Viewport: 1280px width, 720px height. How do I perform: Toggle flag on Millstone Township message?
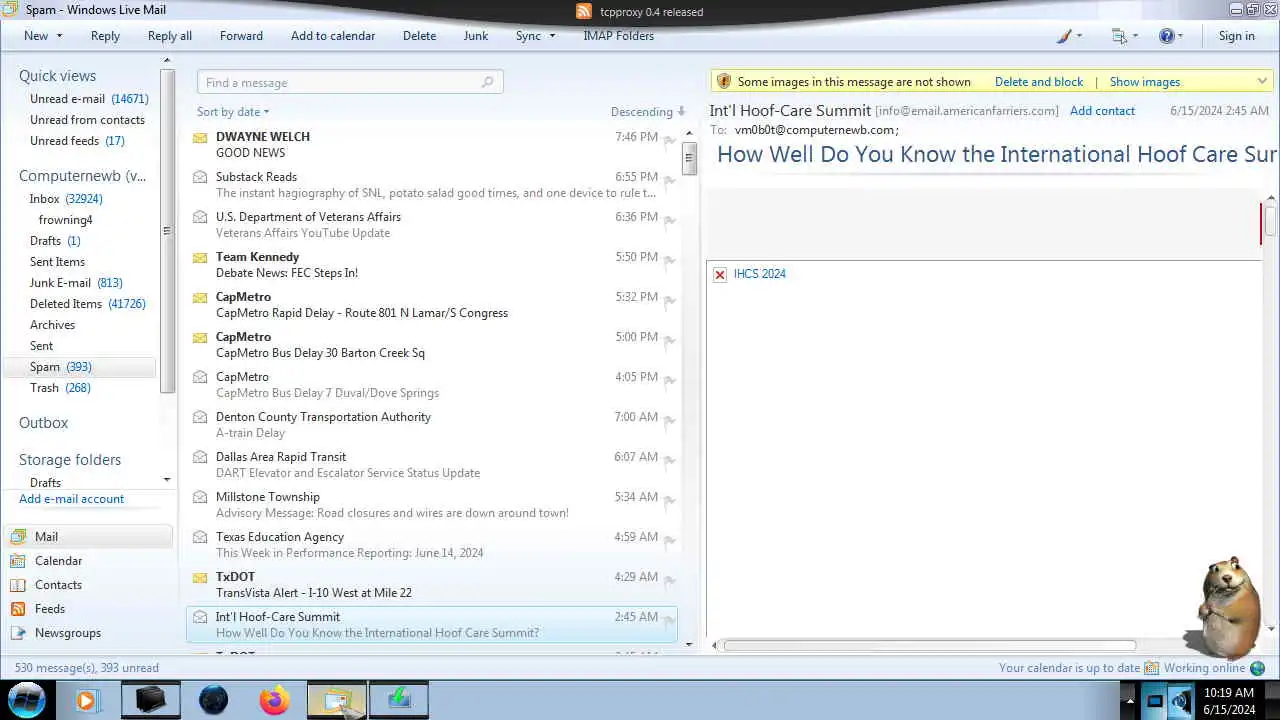point(669,501)
